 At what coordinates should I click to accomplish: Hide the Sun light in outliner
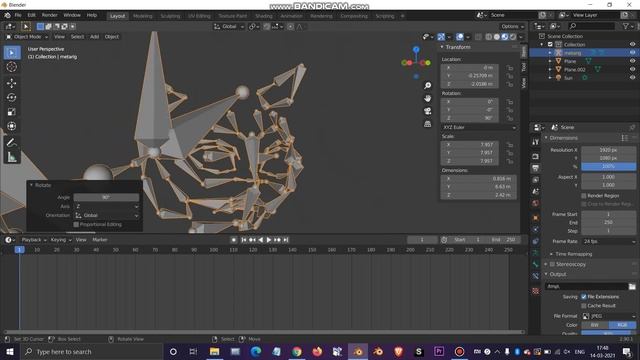[x=632, y=78]
